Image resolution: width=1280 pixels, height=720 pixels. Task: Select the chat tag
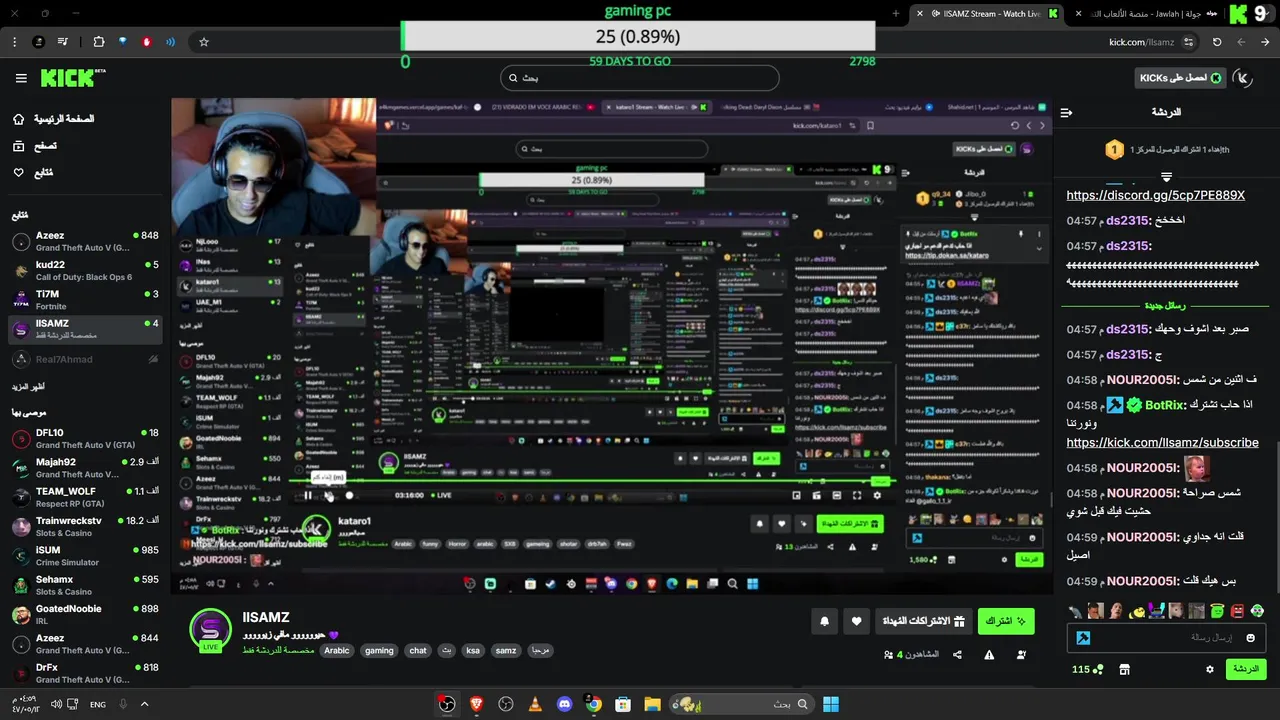418,651
